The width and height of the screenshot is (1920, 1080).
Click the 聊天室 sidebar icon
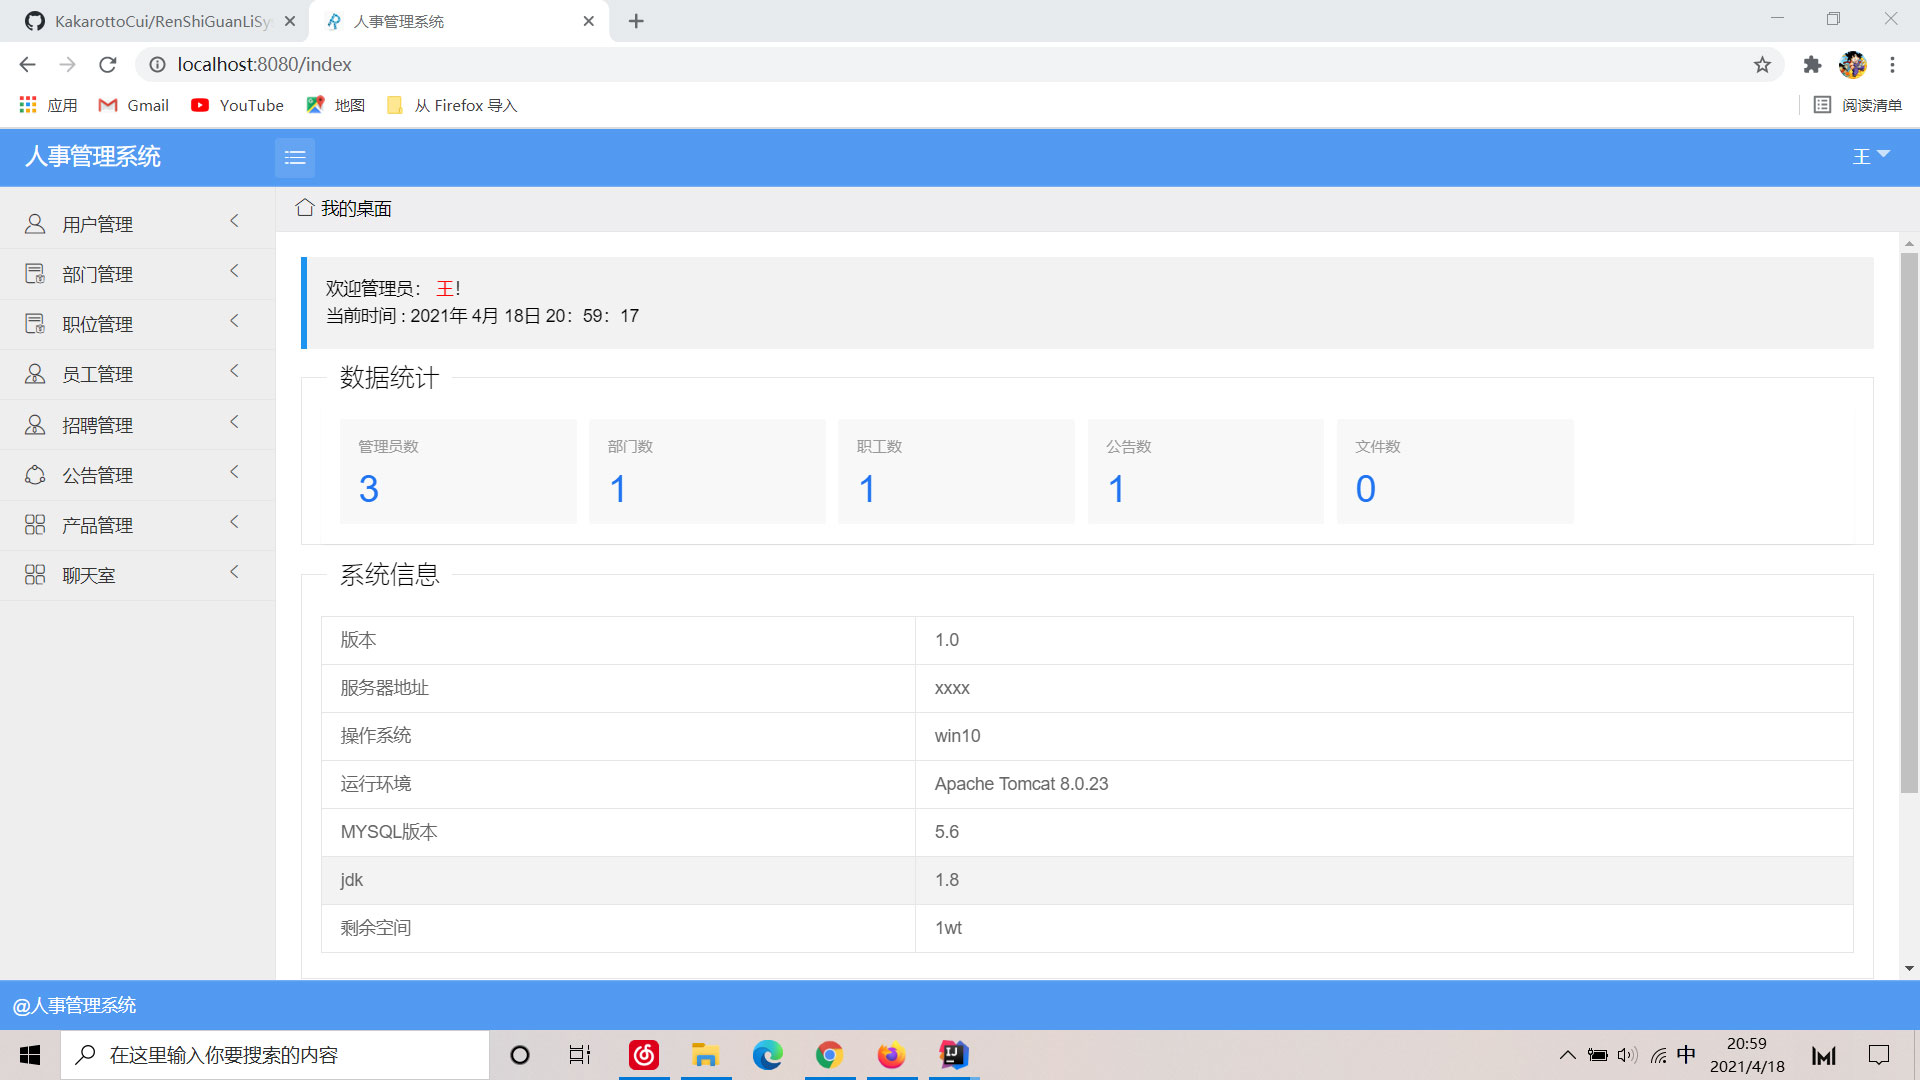coord(35,575)
